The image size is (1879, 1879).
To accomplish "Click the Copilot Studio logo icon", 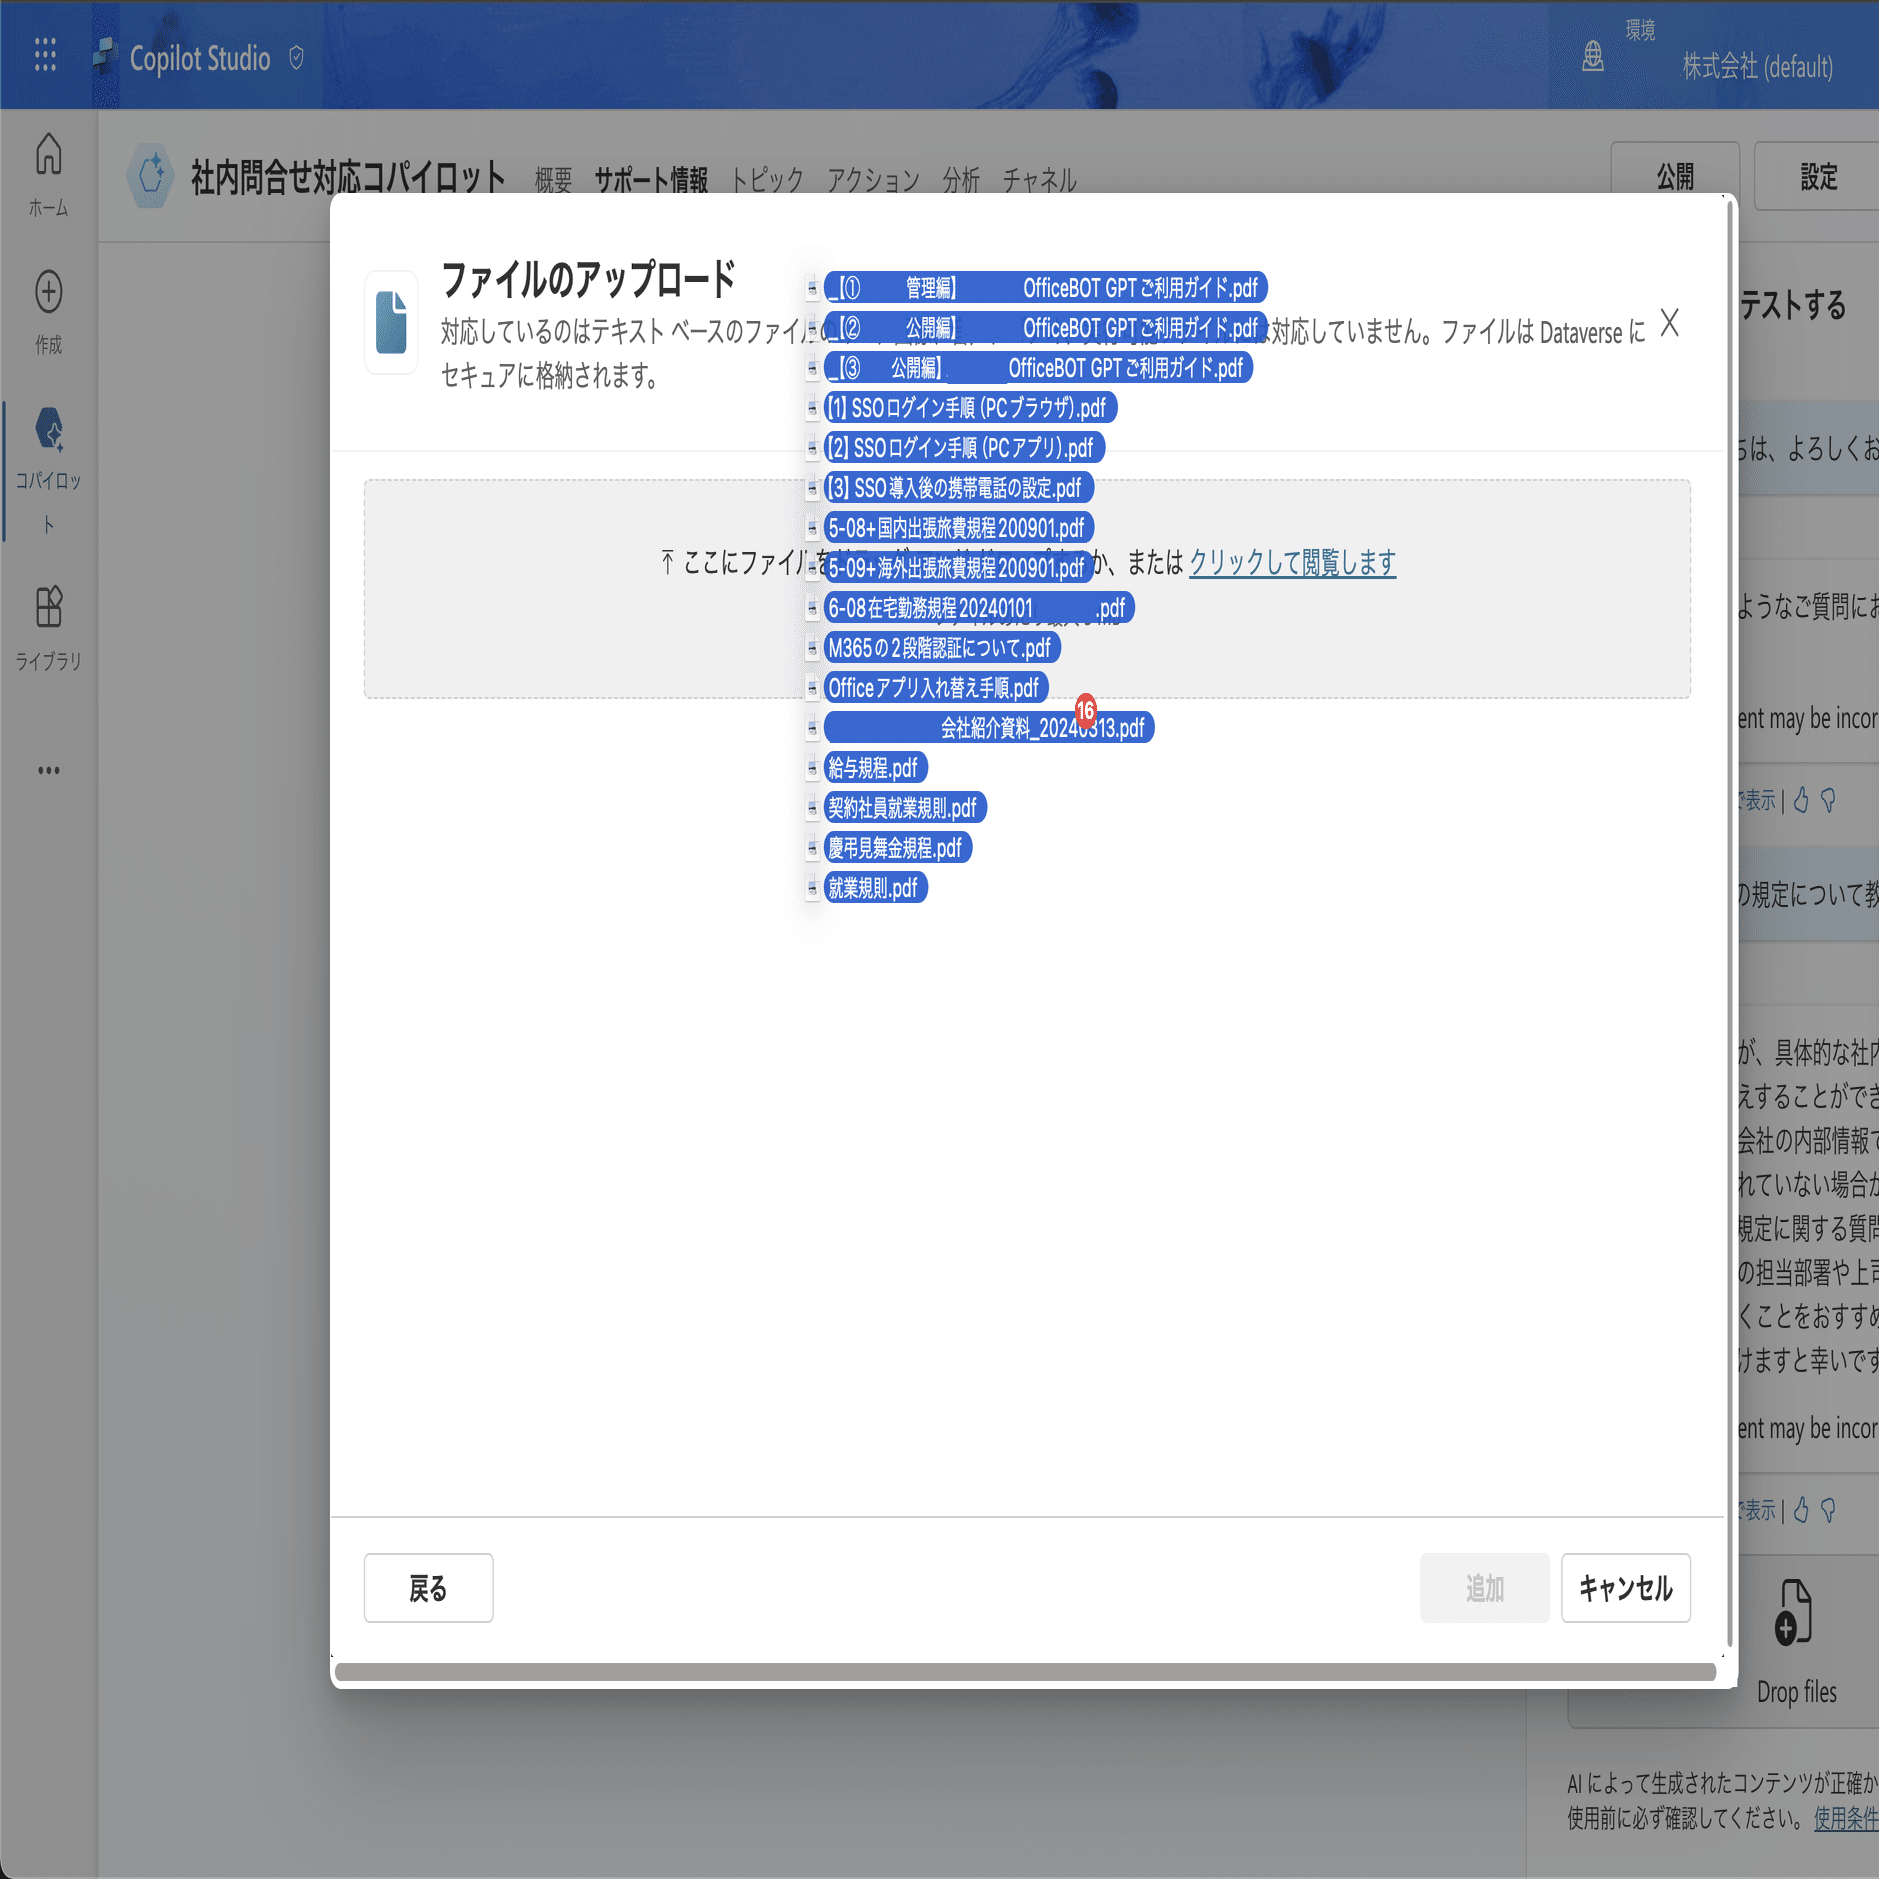I will coord(105,56).
